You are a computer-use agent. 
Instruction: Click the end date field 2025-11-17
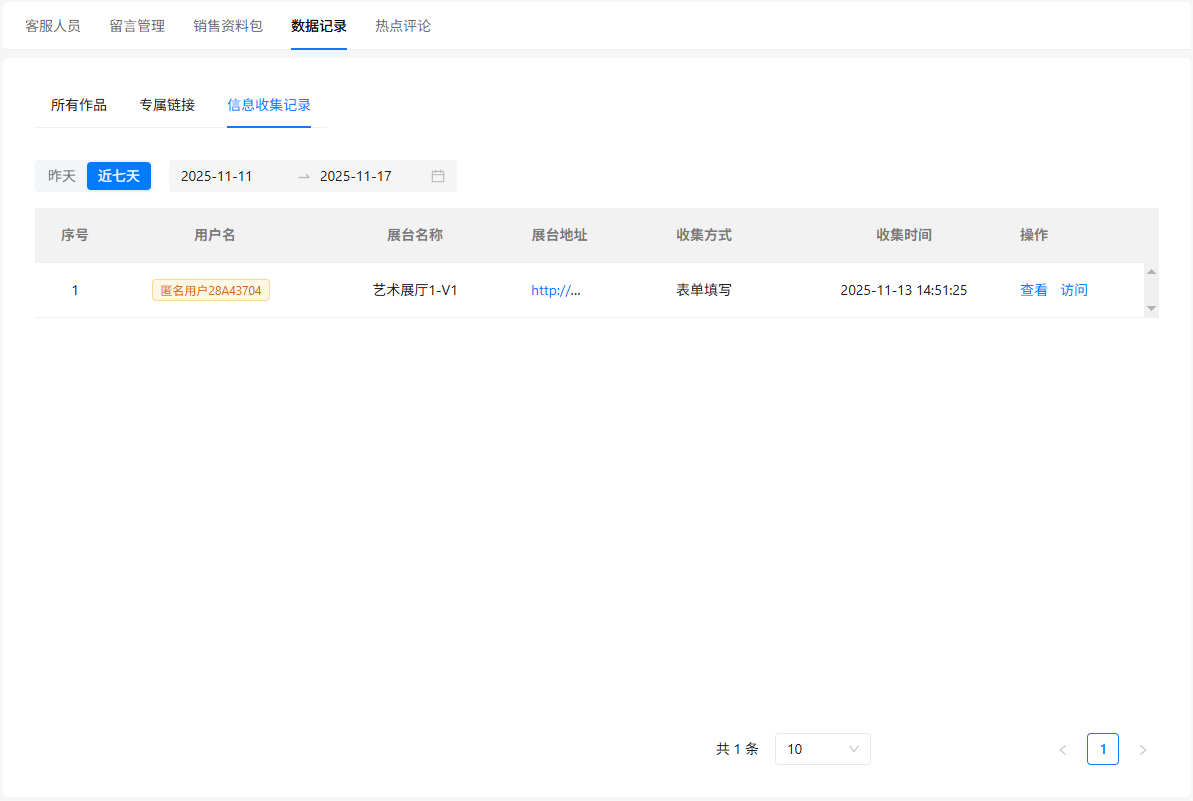pyautogui.click(x=356, y=176)
